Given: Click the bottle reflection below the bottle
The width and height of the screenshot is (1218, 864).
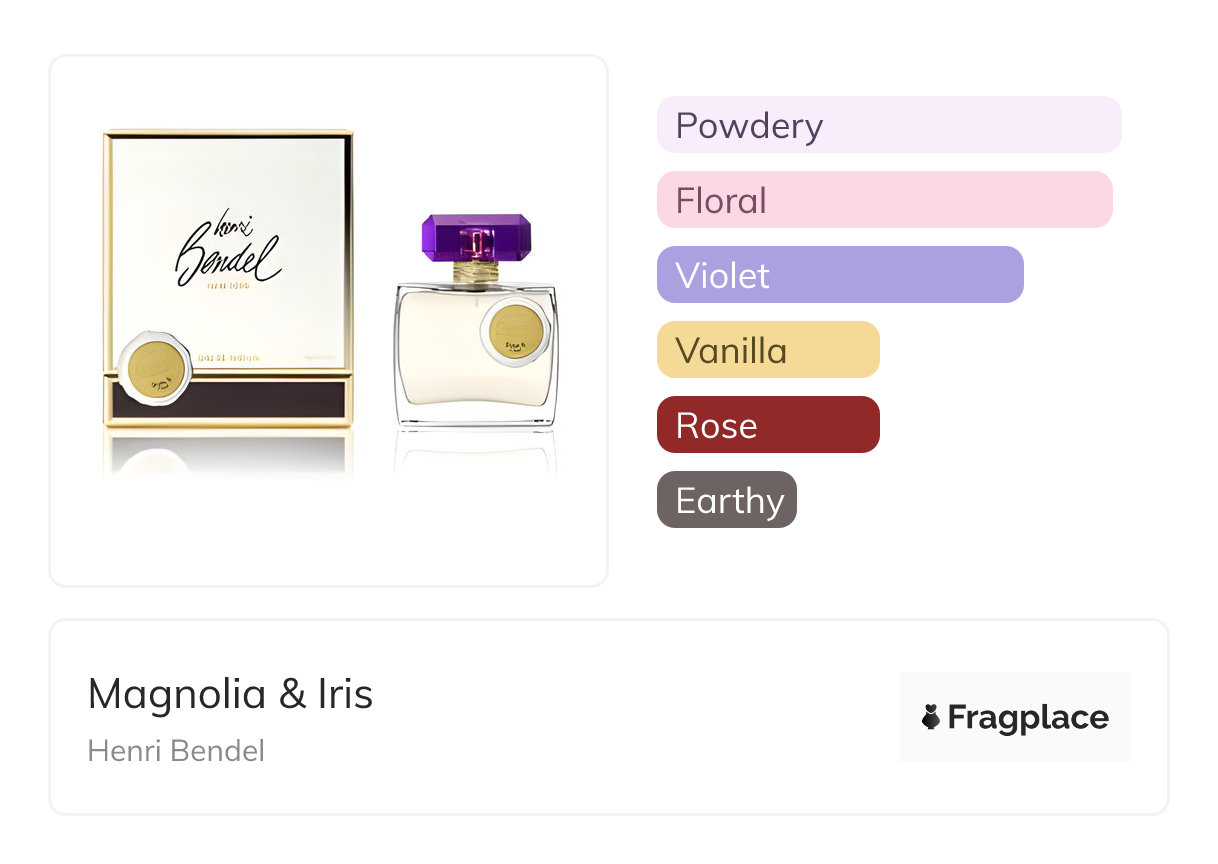Looking at the screenshot, I should click(475, 450).
